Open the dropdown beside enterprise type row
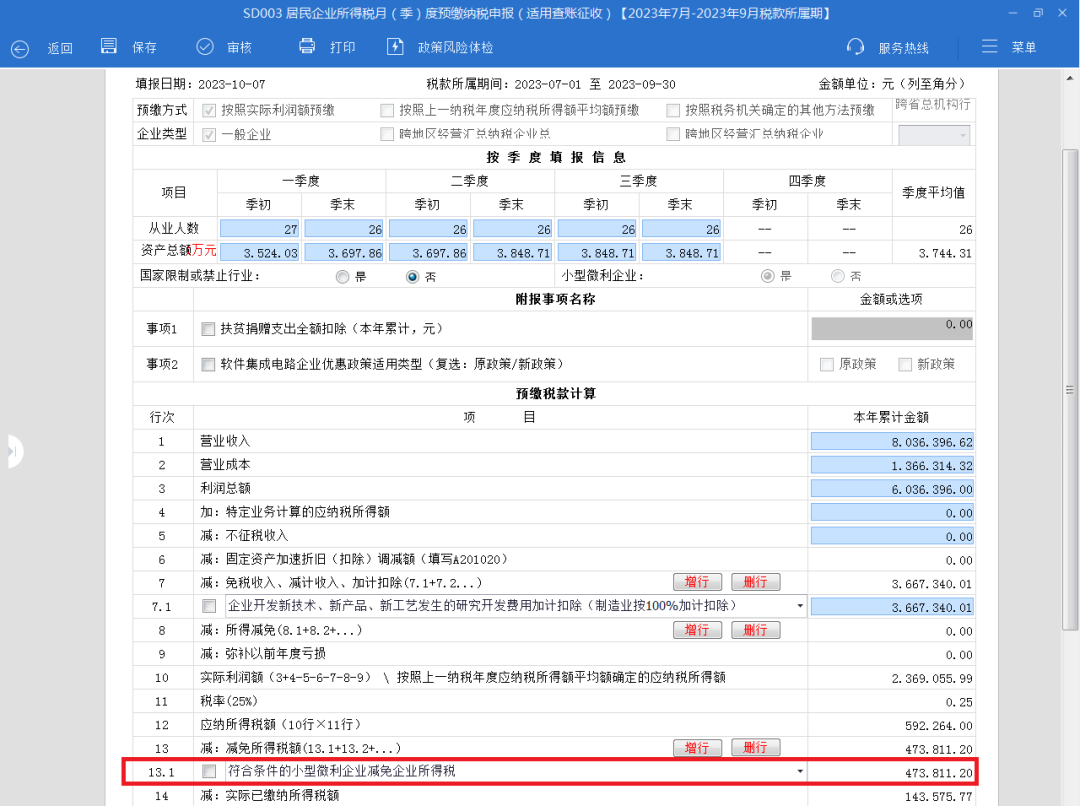Image resolution: width=1080 pixels, height=806 pixels. point(963,135)
